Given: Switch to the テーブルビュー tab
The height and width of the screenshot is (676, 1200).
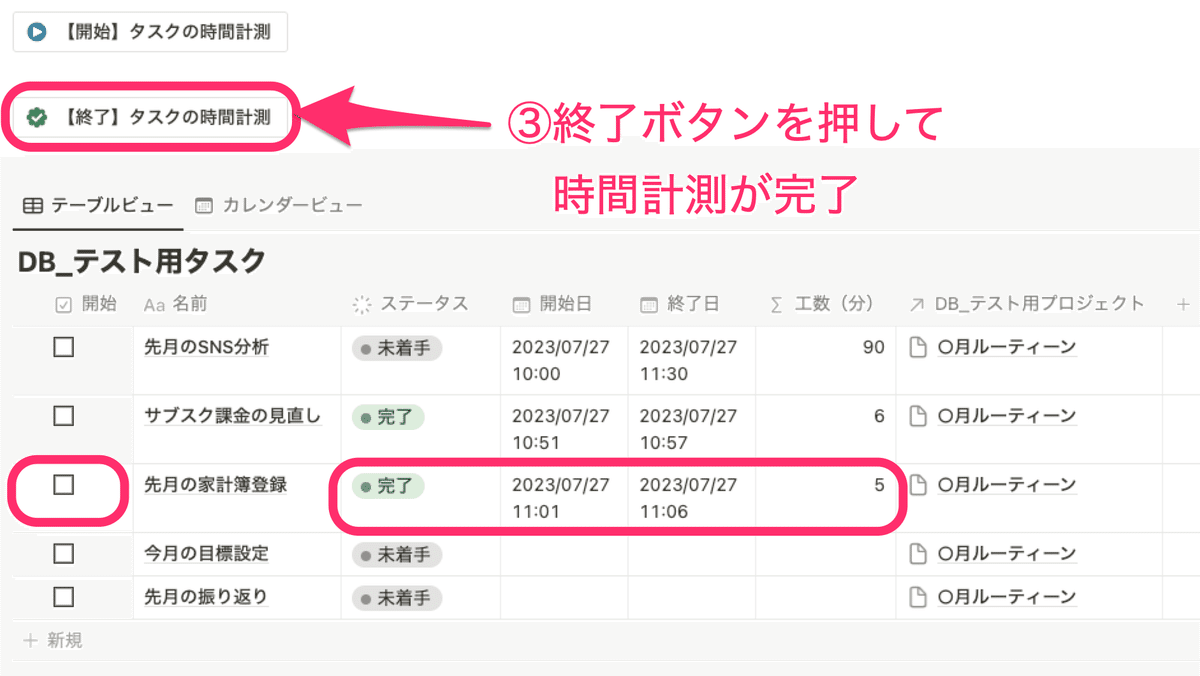Looking at the screenshot, I should (x=98, y=205).
